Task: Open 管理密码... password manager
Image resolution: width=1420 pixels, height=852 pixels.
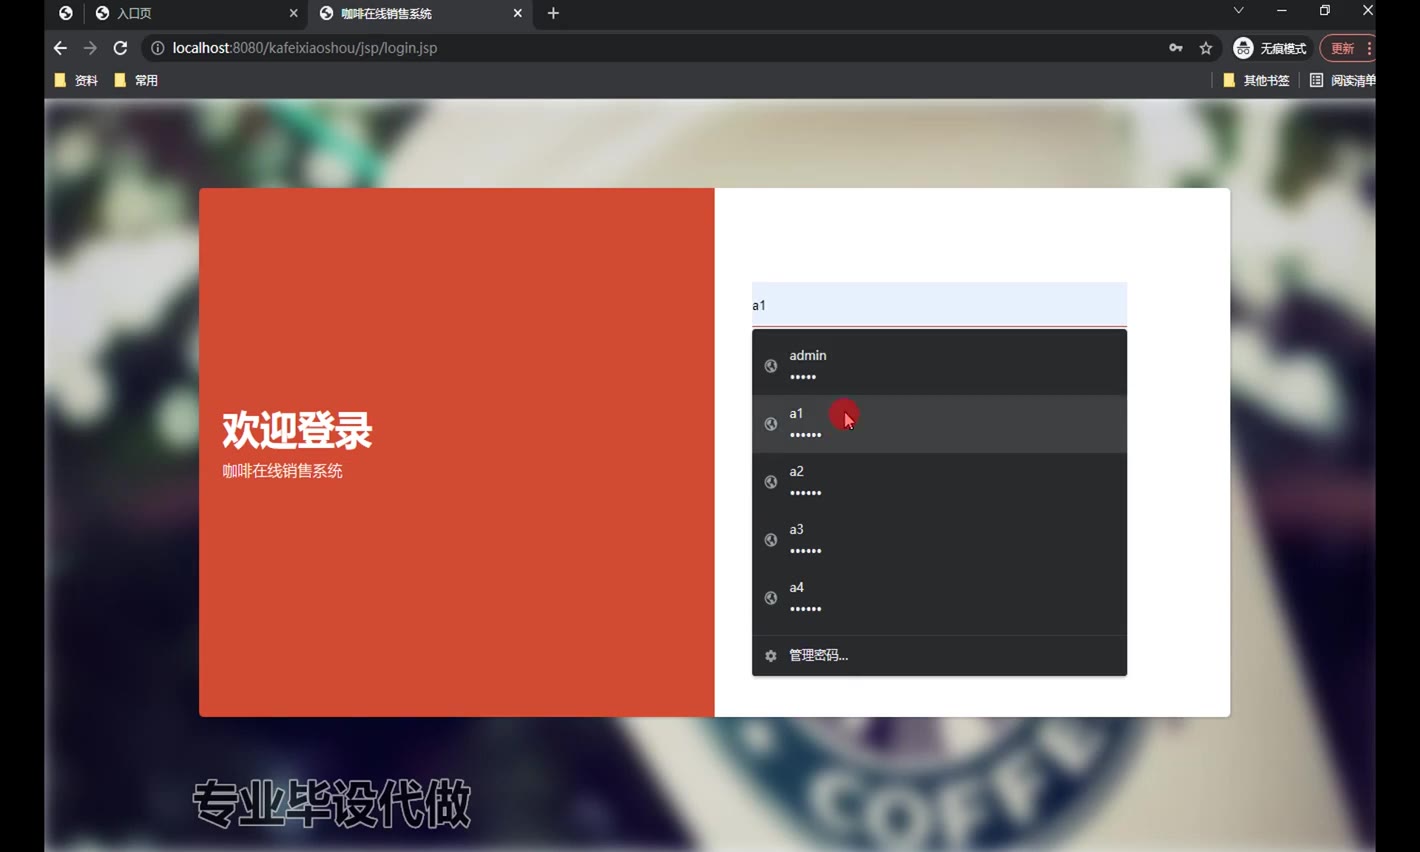Action: tap(939, 656)
